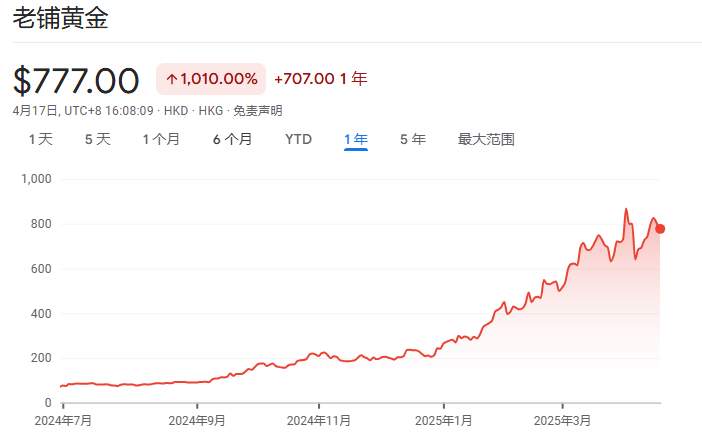Screen dimensions: 702x443
Task: Click the 2024年11月 axis label
Action: pos(319,421)
